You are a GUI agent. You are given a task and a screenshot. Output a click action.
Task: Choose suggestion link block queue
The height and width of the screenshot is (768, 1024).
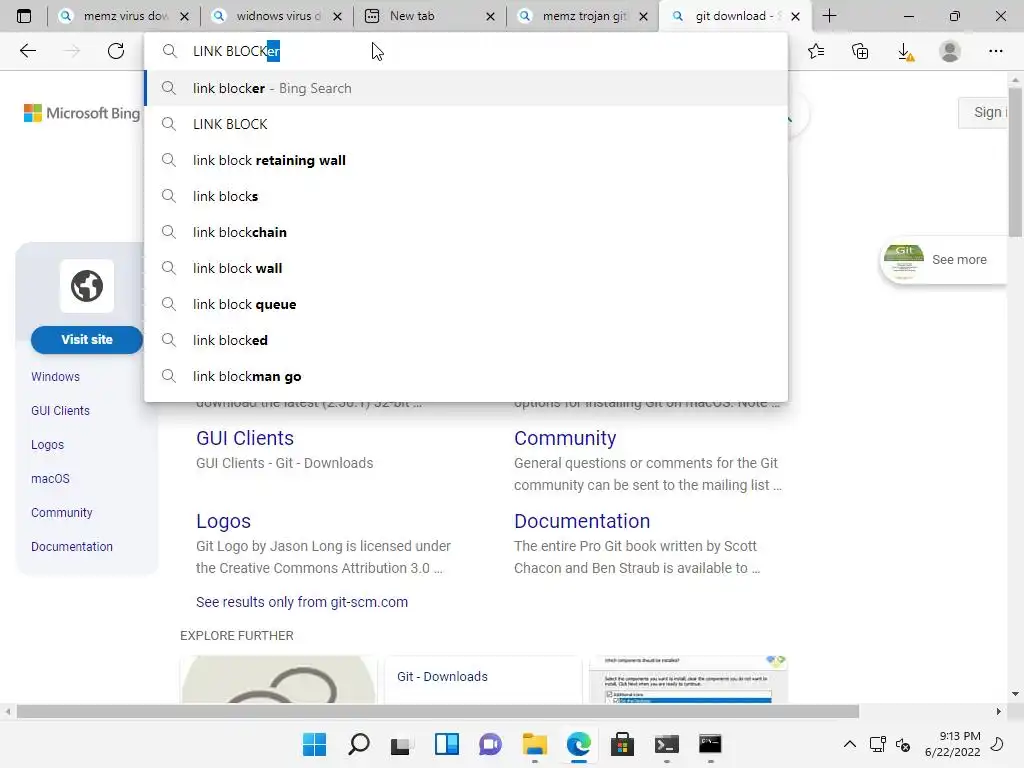pos(466,304)
